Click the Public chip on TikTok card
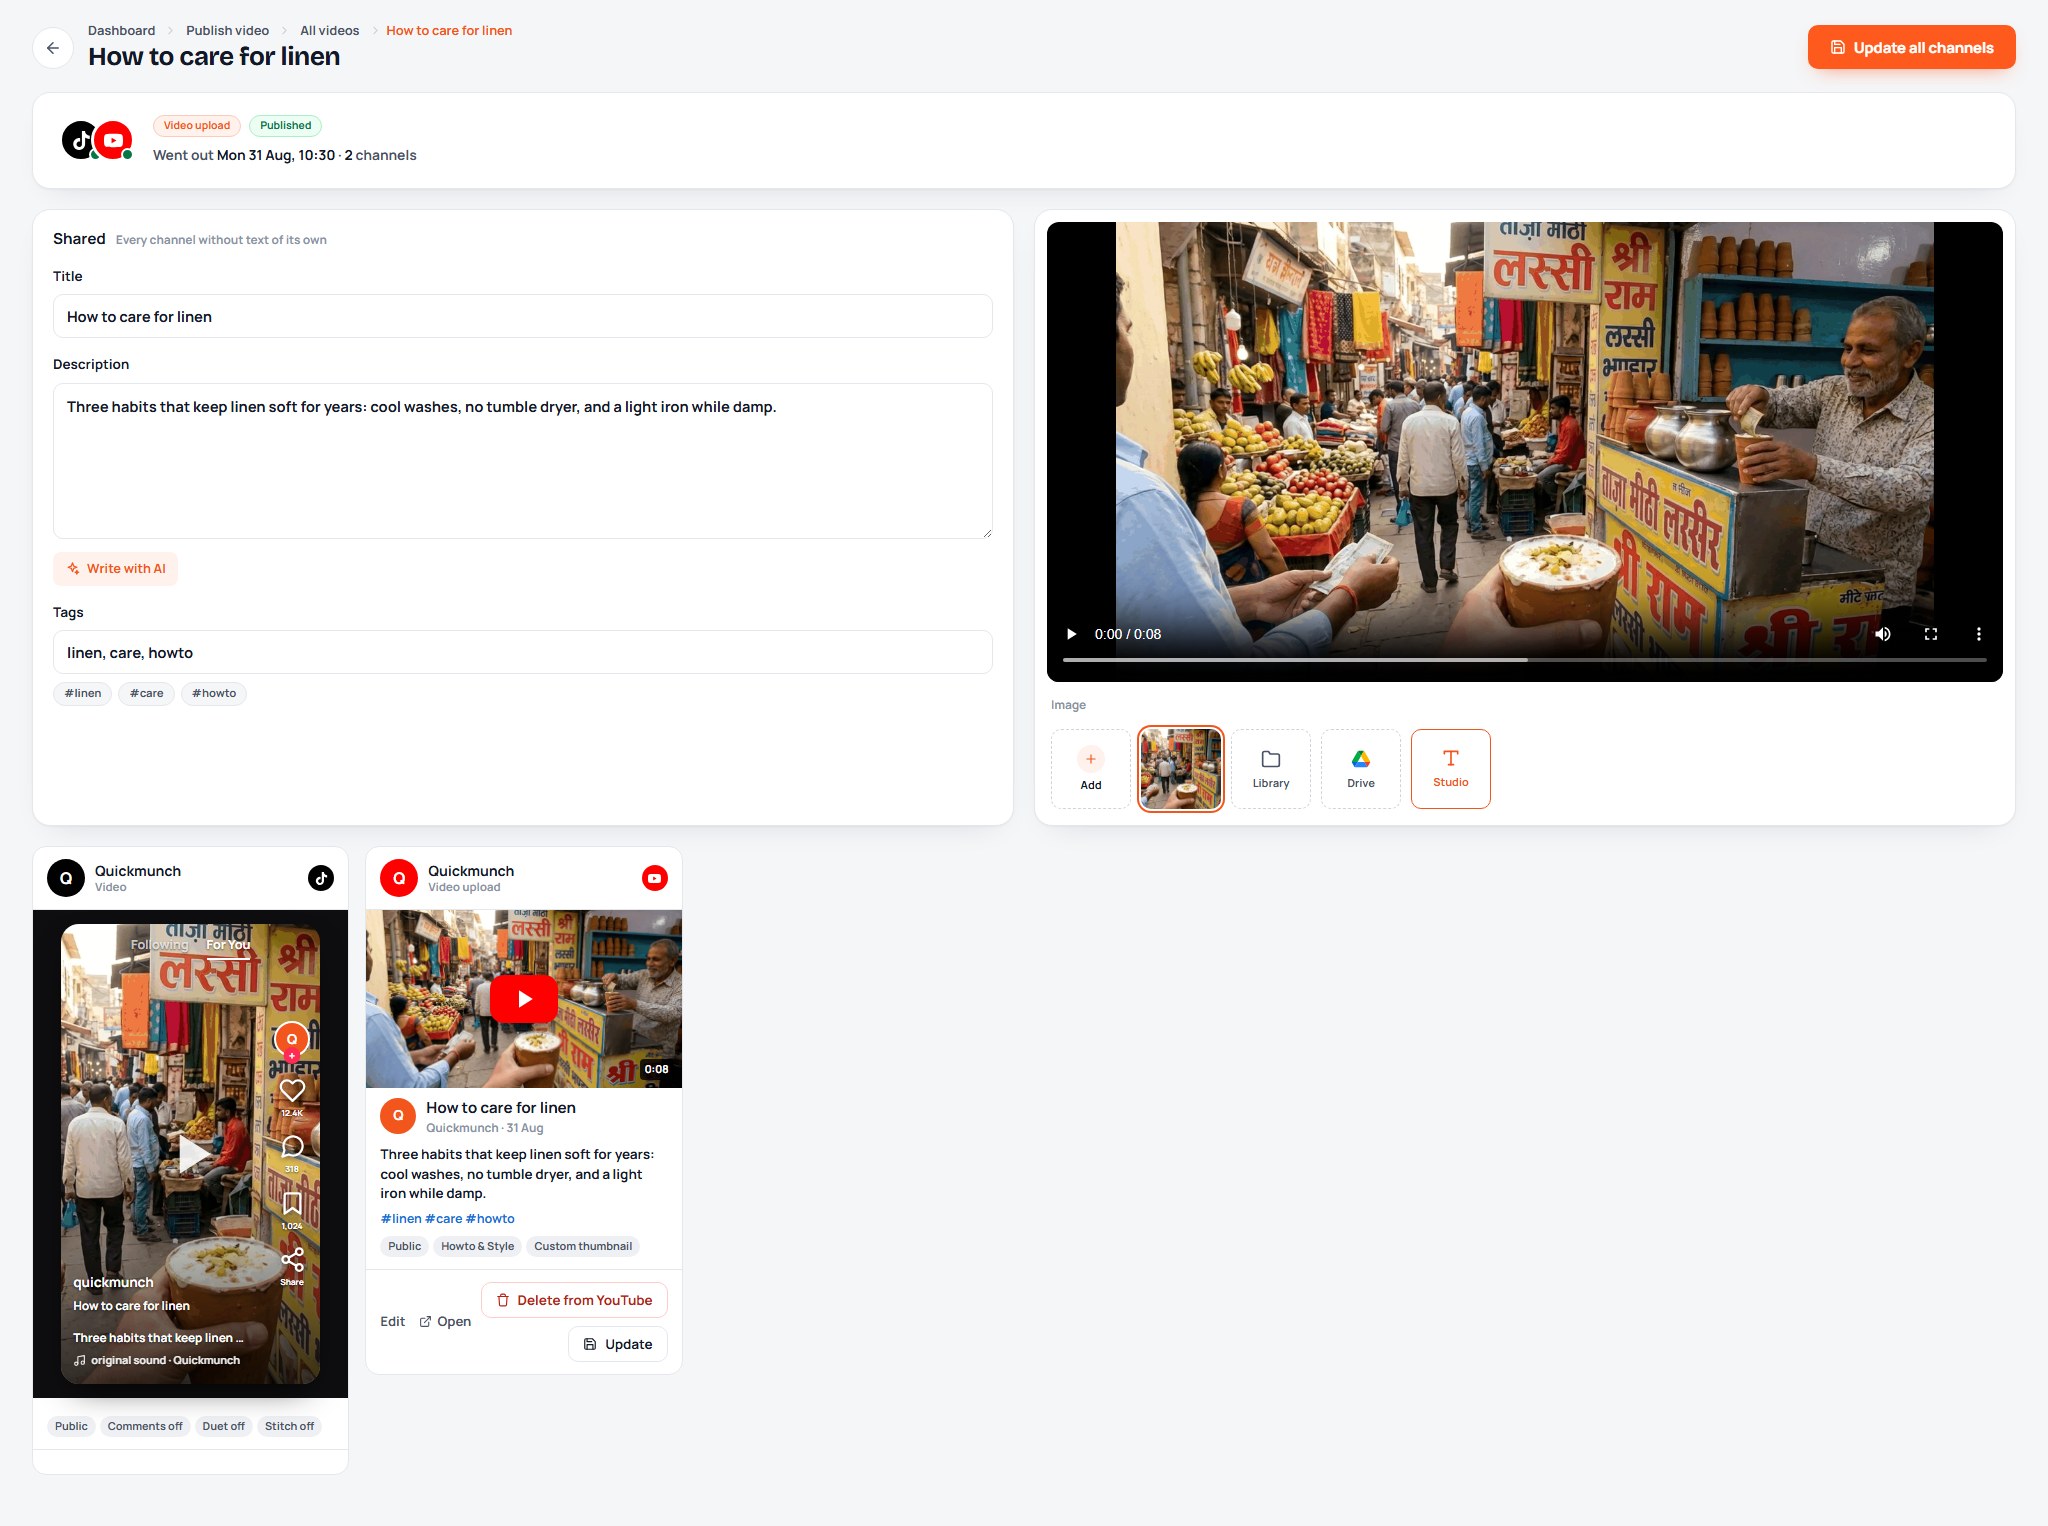The image size is (2048, 1526). pyautogui.click(x=71, y=1426)
